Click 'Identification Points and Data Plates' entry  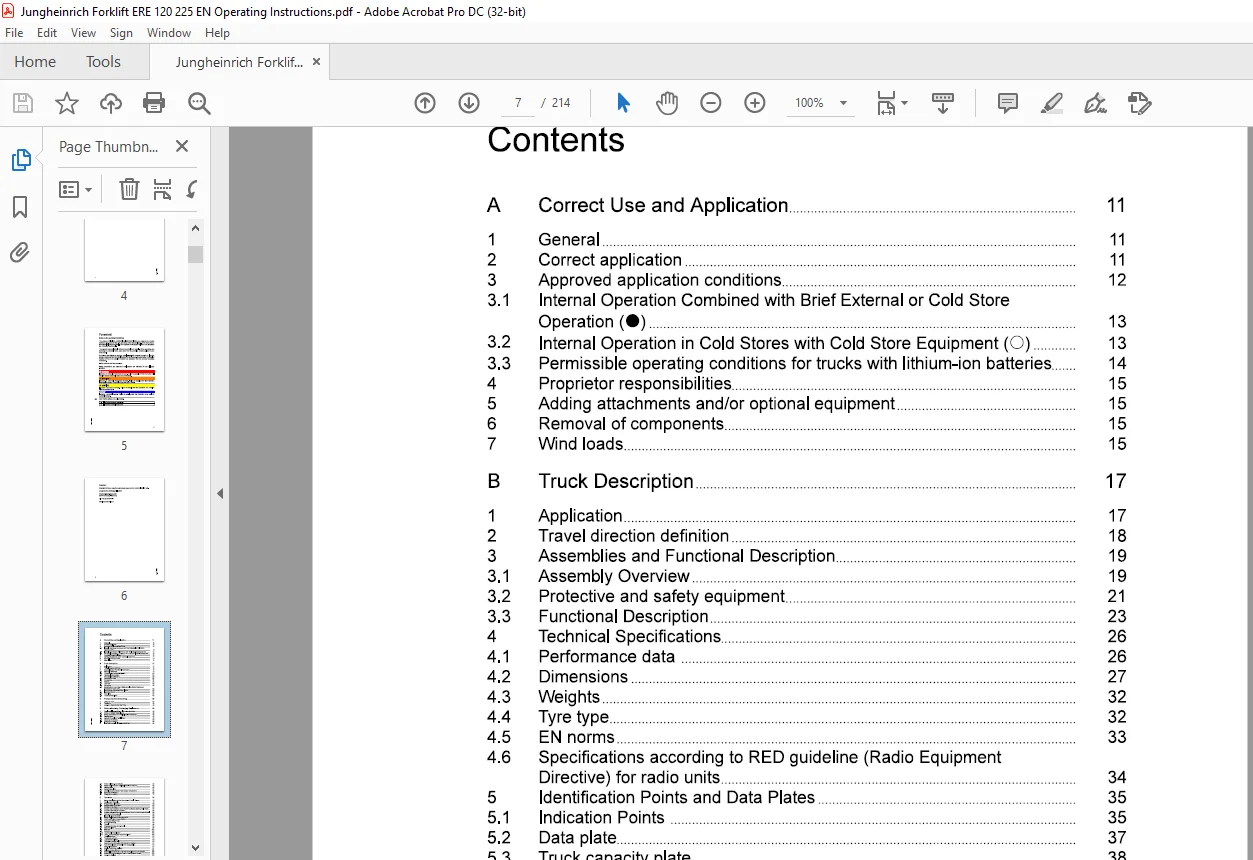[x=677, y=797]
